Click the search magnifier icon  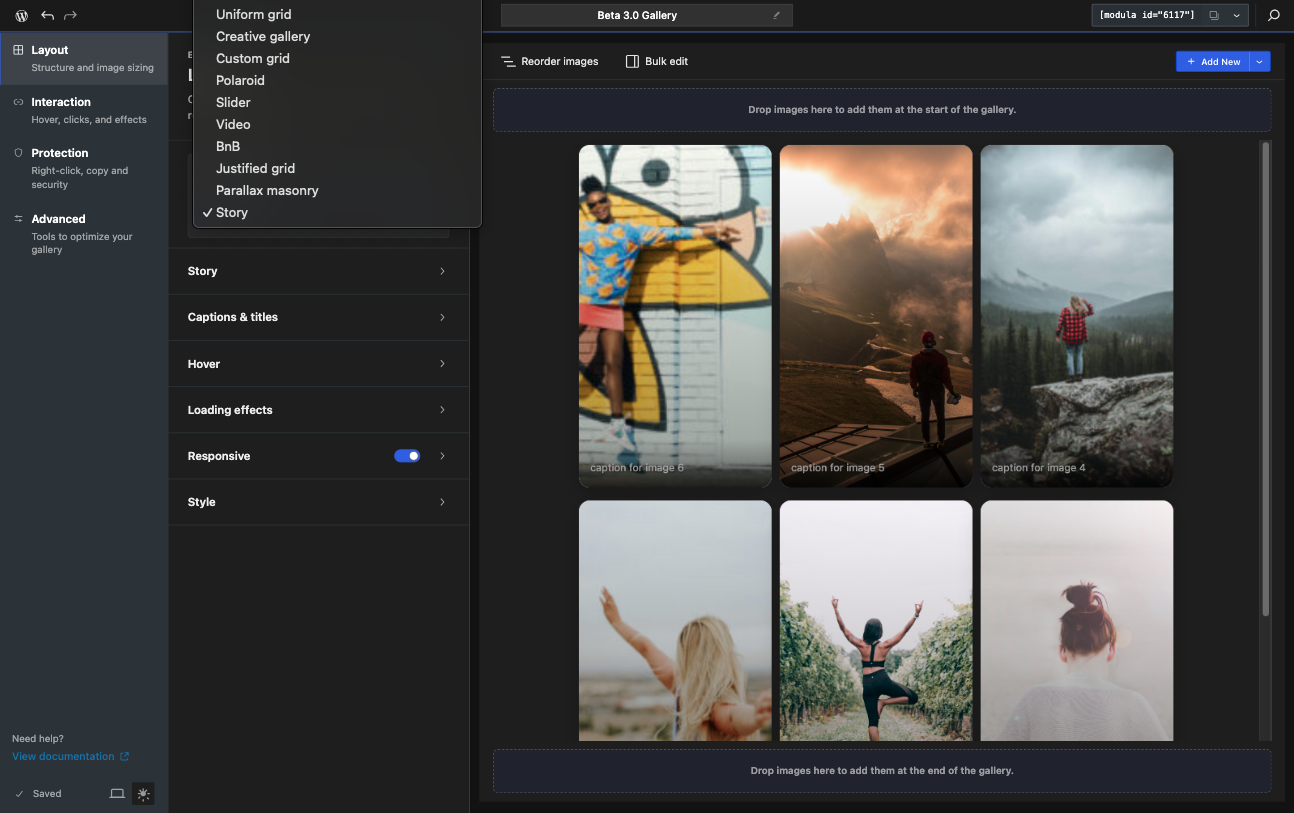(1274, 16)
